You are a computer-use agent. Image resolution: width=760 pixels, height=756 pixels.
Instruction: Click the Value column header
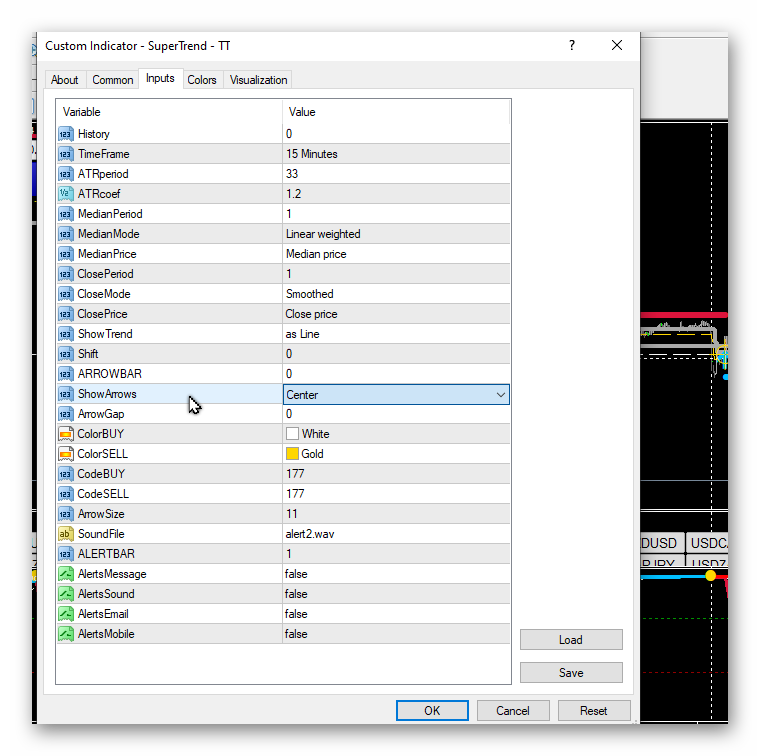click(x=396, y=112)
